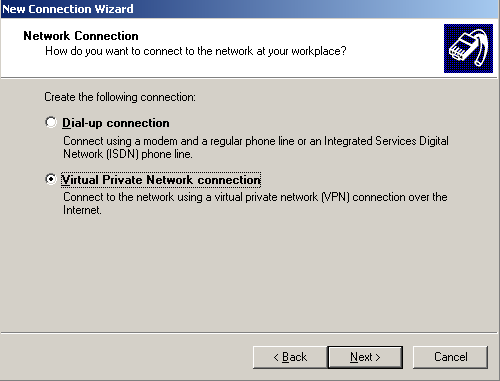Click the VPN over Internet description text
The image size is (500, 381).
tap(255, 203)
